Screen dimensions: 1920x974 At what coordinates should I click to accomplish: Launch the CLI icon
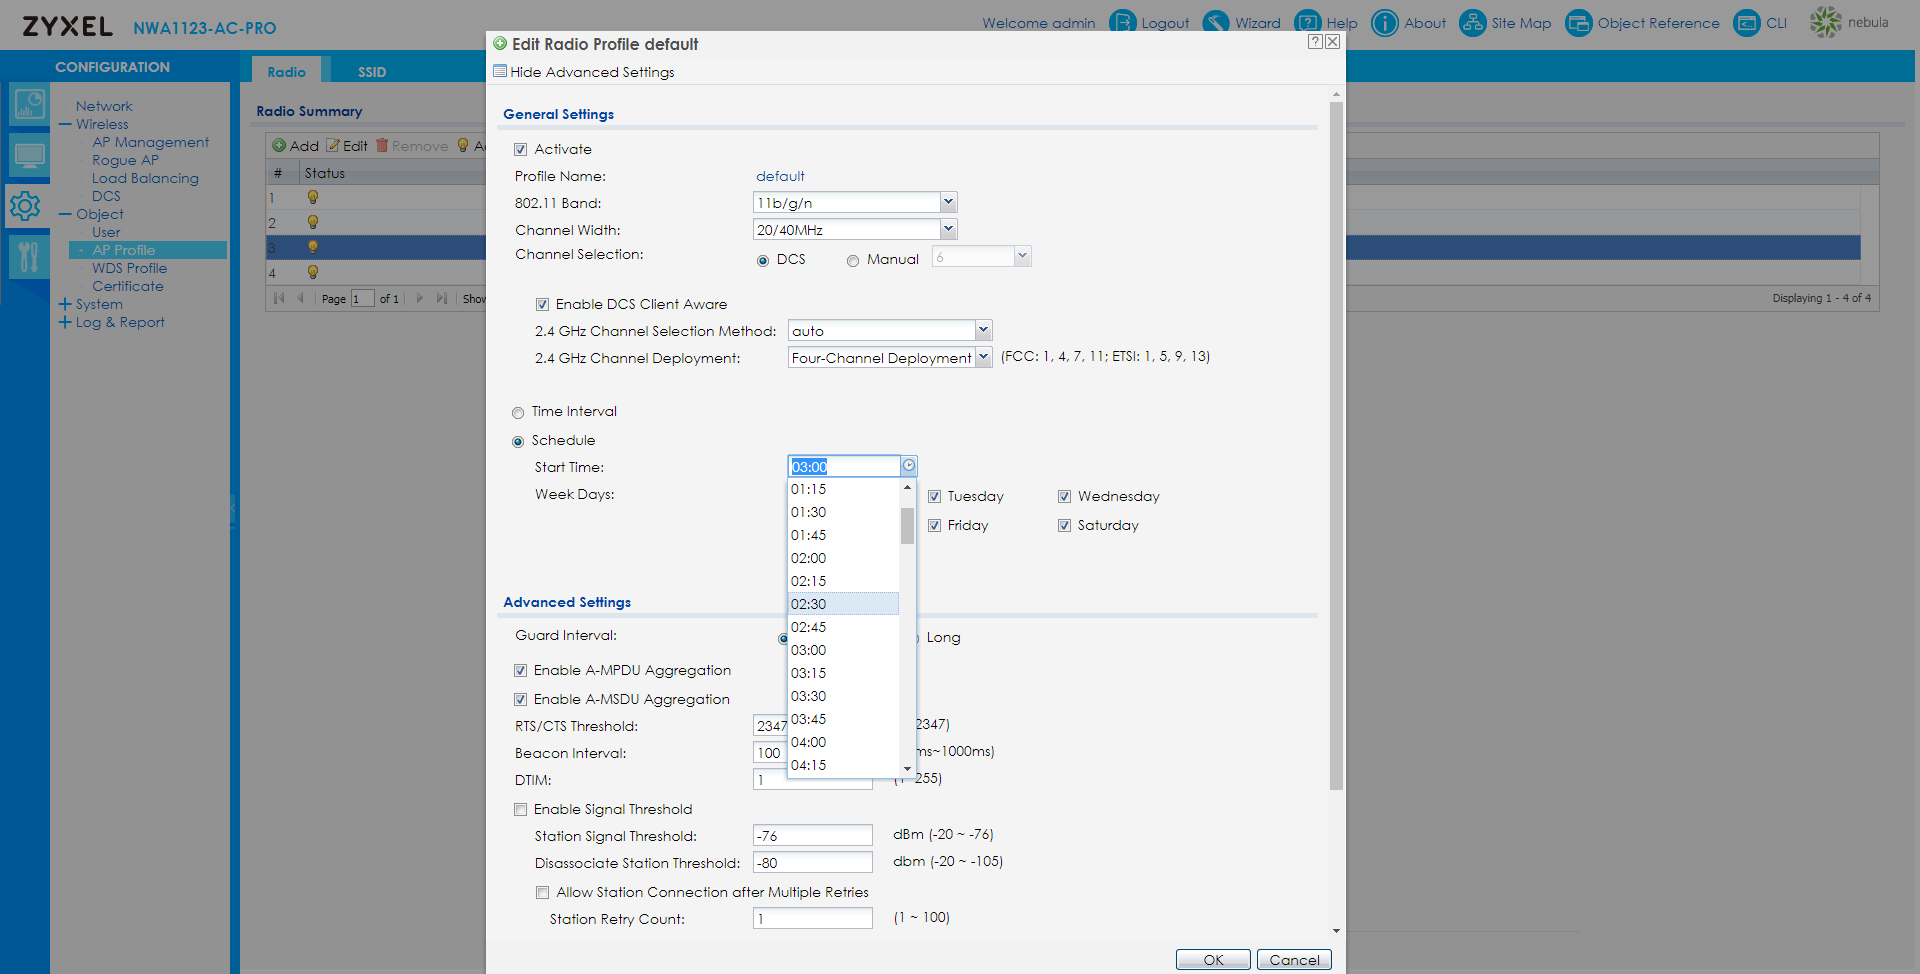click(1747, 22)
